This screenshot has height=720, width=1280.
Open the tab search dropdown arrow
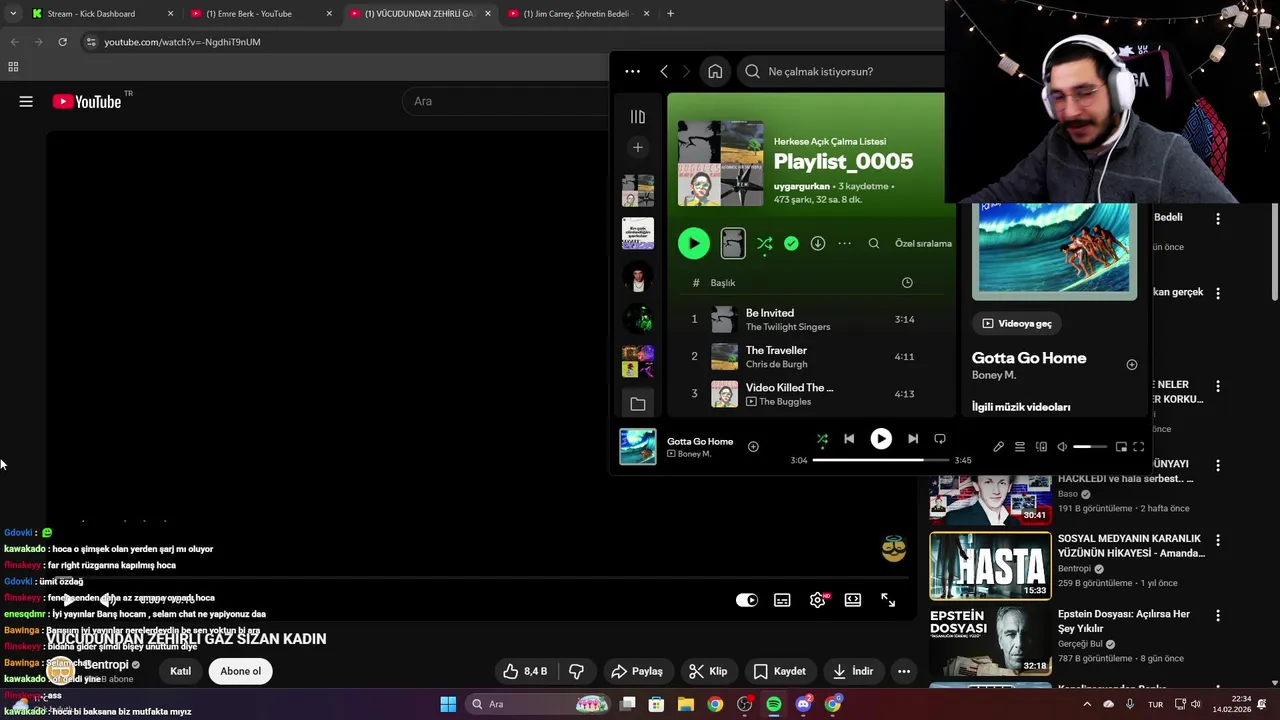pyautogui.click(x=13, y=14)
